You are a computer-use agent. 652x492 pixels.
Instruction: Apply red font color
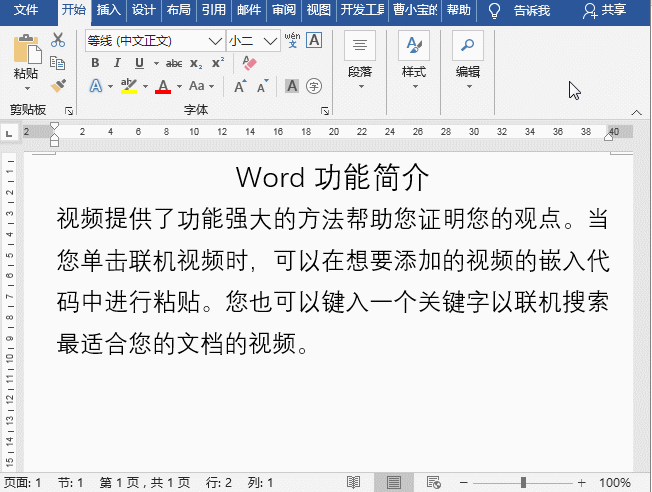163,87
